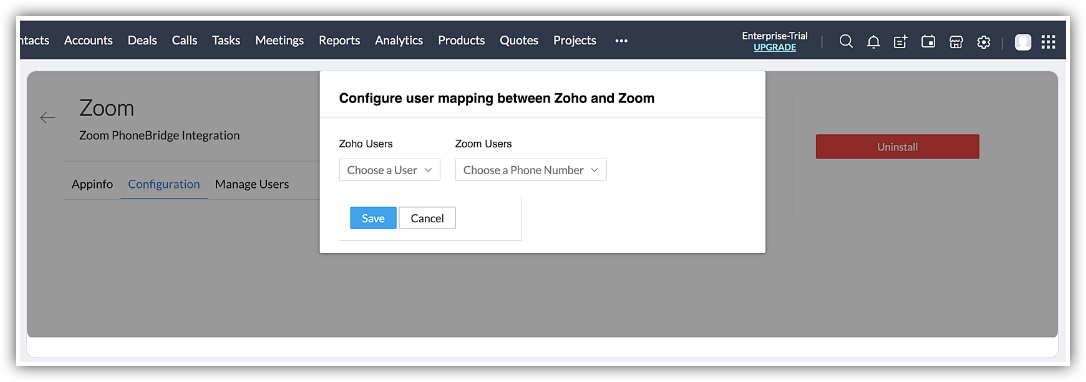
Task: Open the user profile avatar
Action: point(1023,42)
